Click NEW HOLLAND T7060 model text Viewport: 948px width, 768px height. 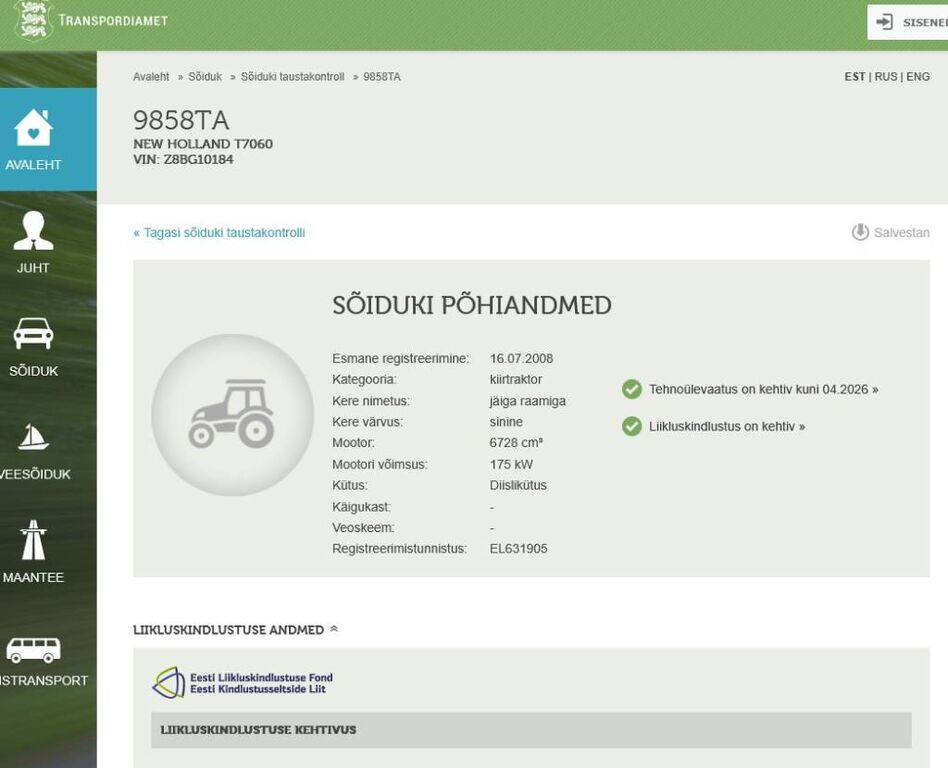[203, 144]
